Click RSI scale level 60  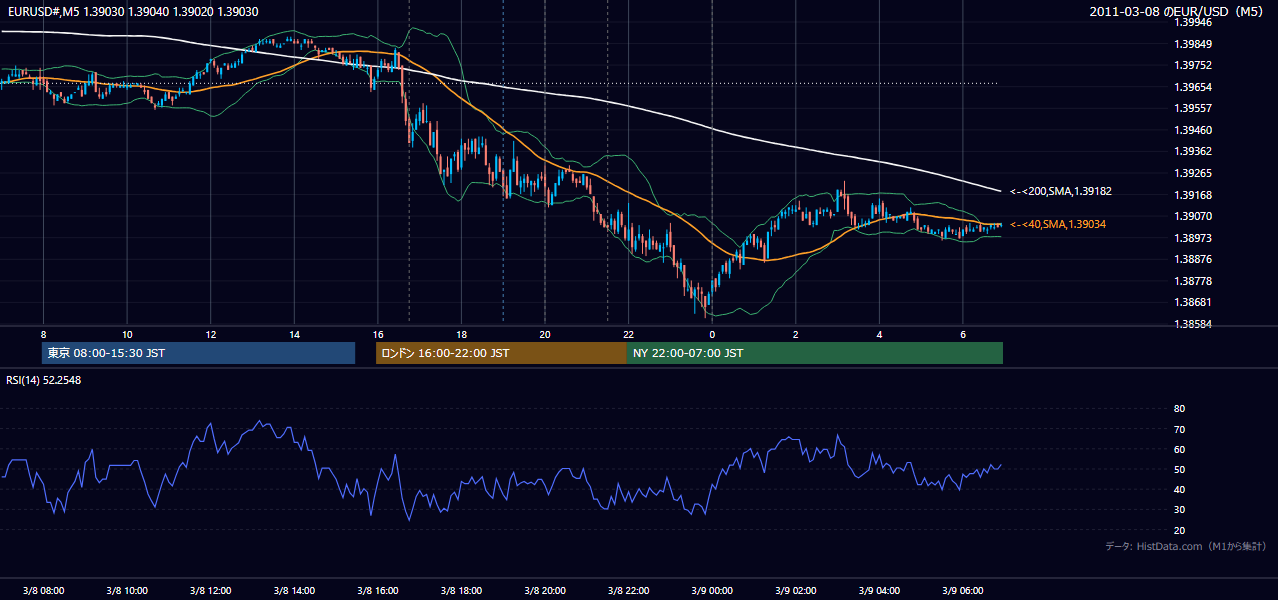tap(1179, 449)
